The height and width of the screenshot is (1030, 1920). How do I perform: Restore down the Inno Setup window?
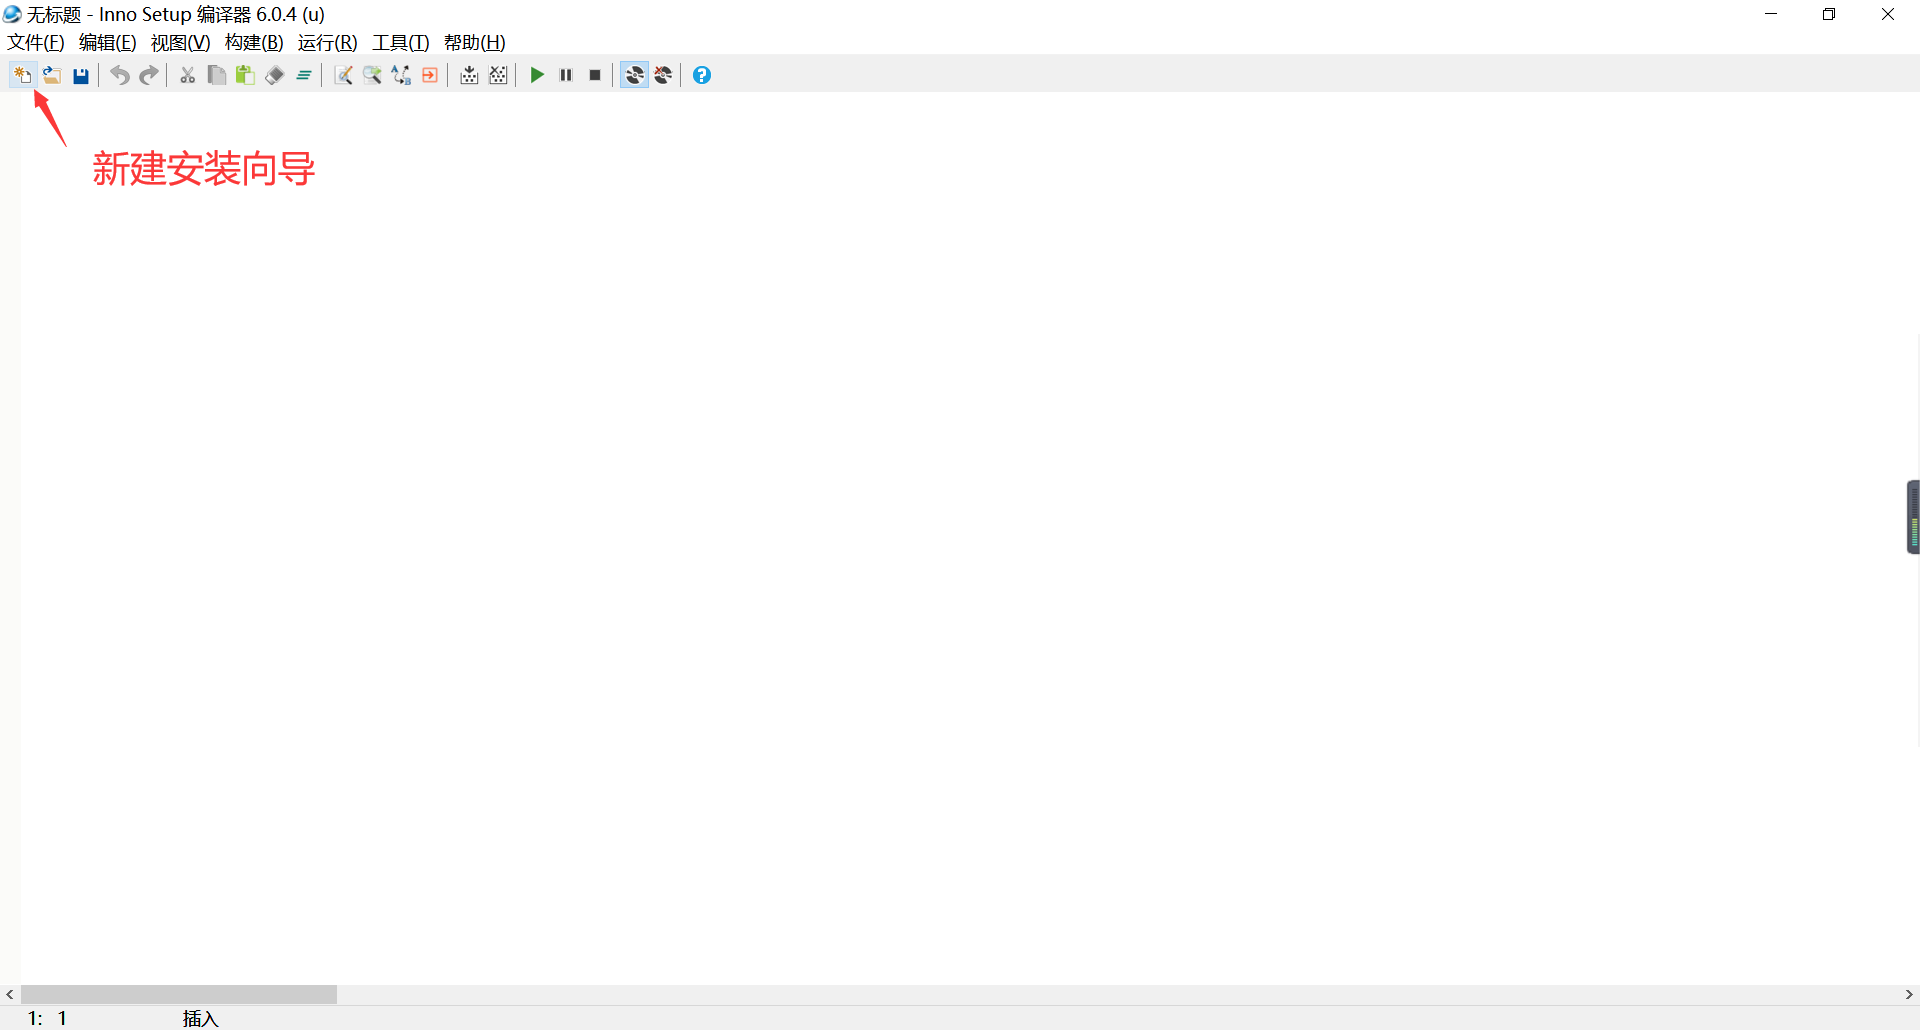coord(1829,14)
